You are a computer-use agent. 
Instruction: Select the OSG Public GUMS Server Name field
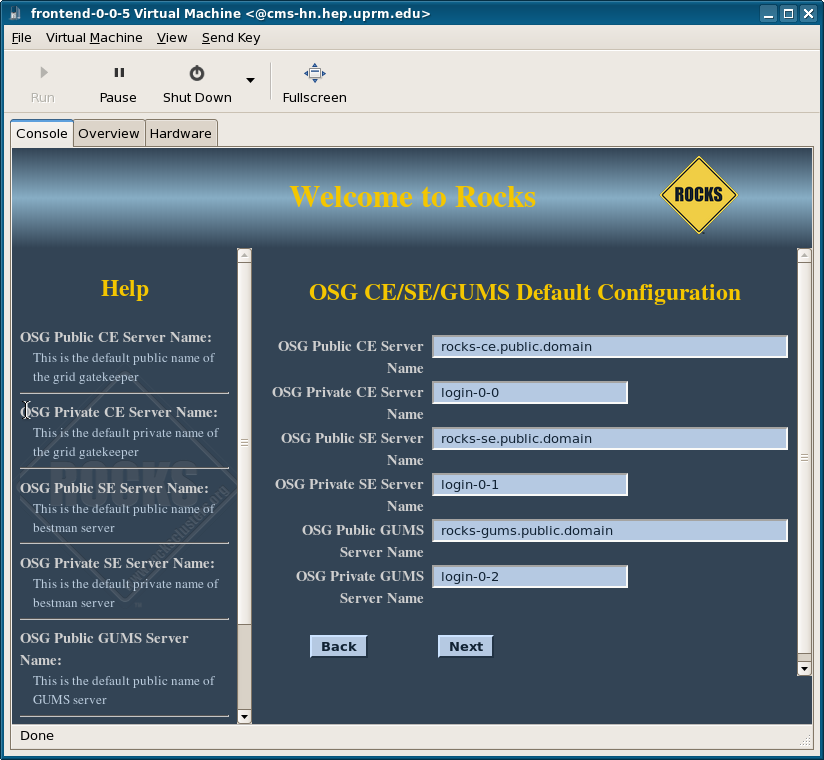pos(609,531)
